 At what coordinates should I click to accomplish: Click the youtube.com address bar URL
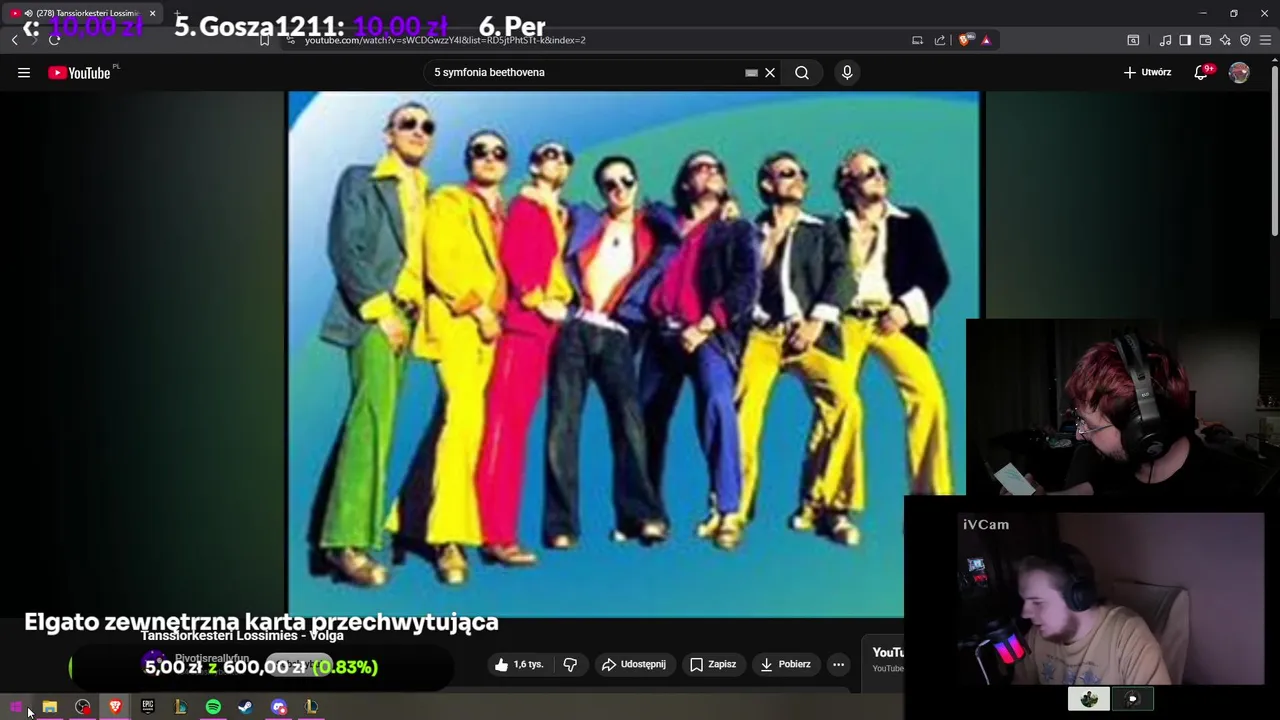(x=445, y=40)
